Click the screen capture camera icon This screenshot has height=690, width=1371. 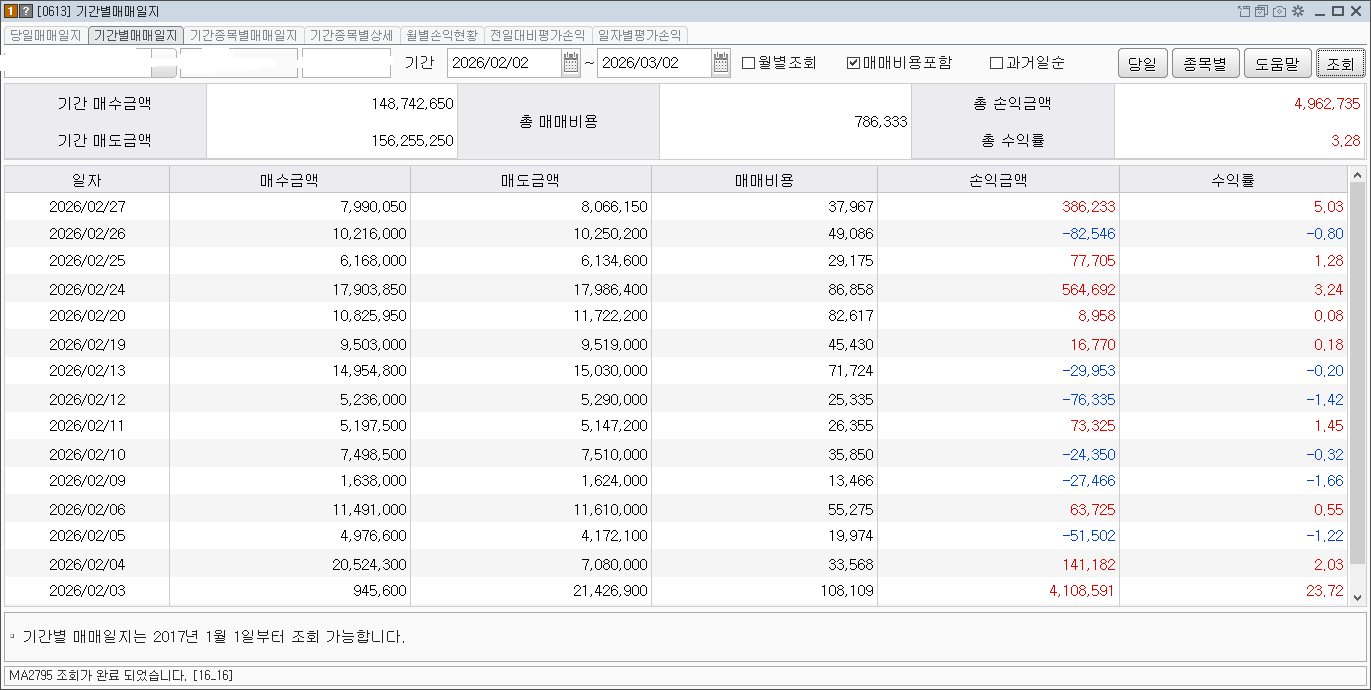point(1280,10)
